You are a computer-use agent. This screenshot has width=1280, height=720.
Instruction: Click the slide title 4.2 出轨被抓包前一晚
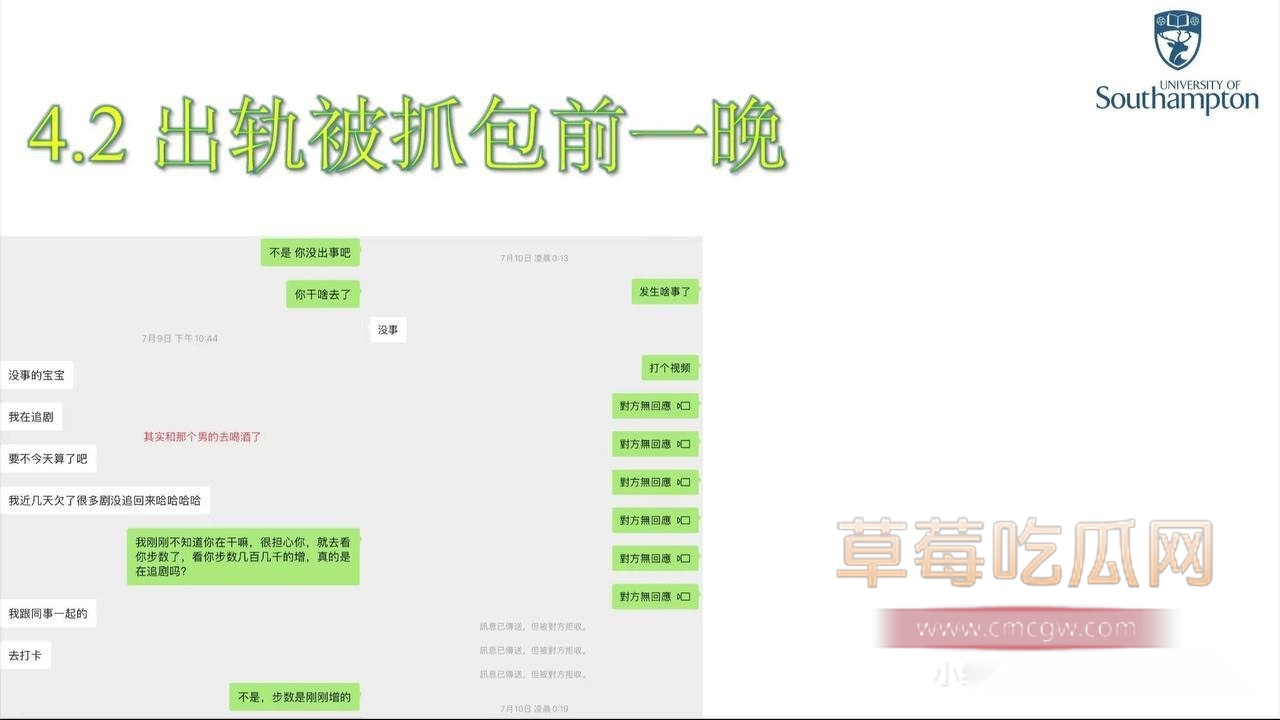pos(405,137)
